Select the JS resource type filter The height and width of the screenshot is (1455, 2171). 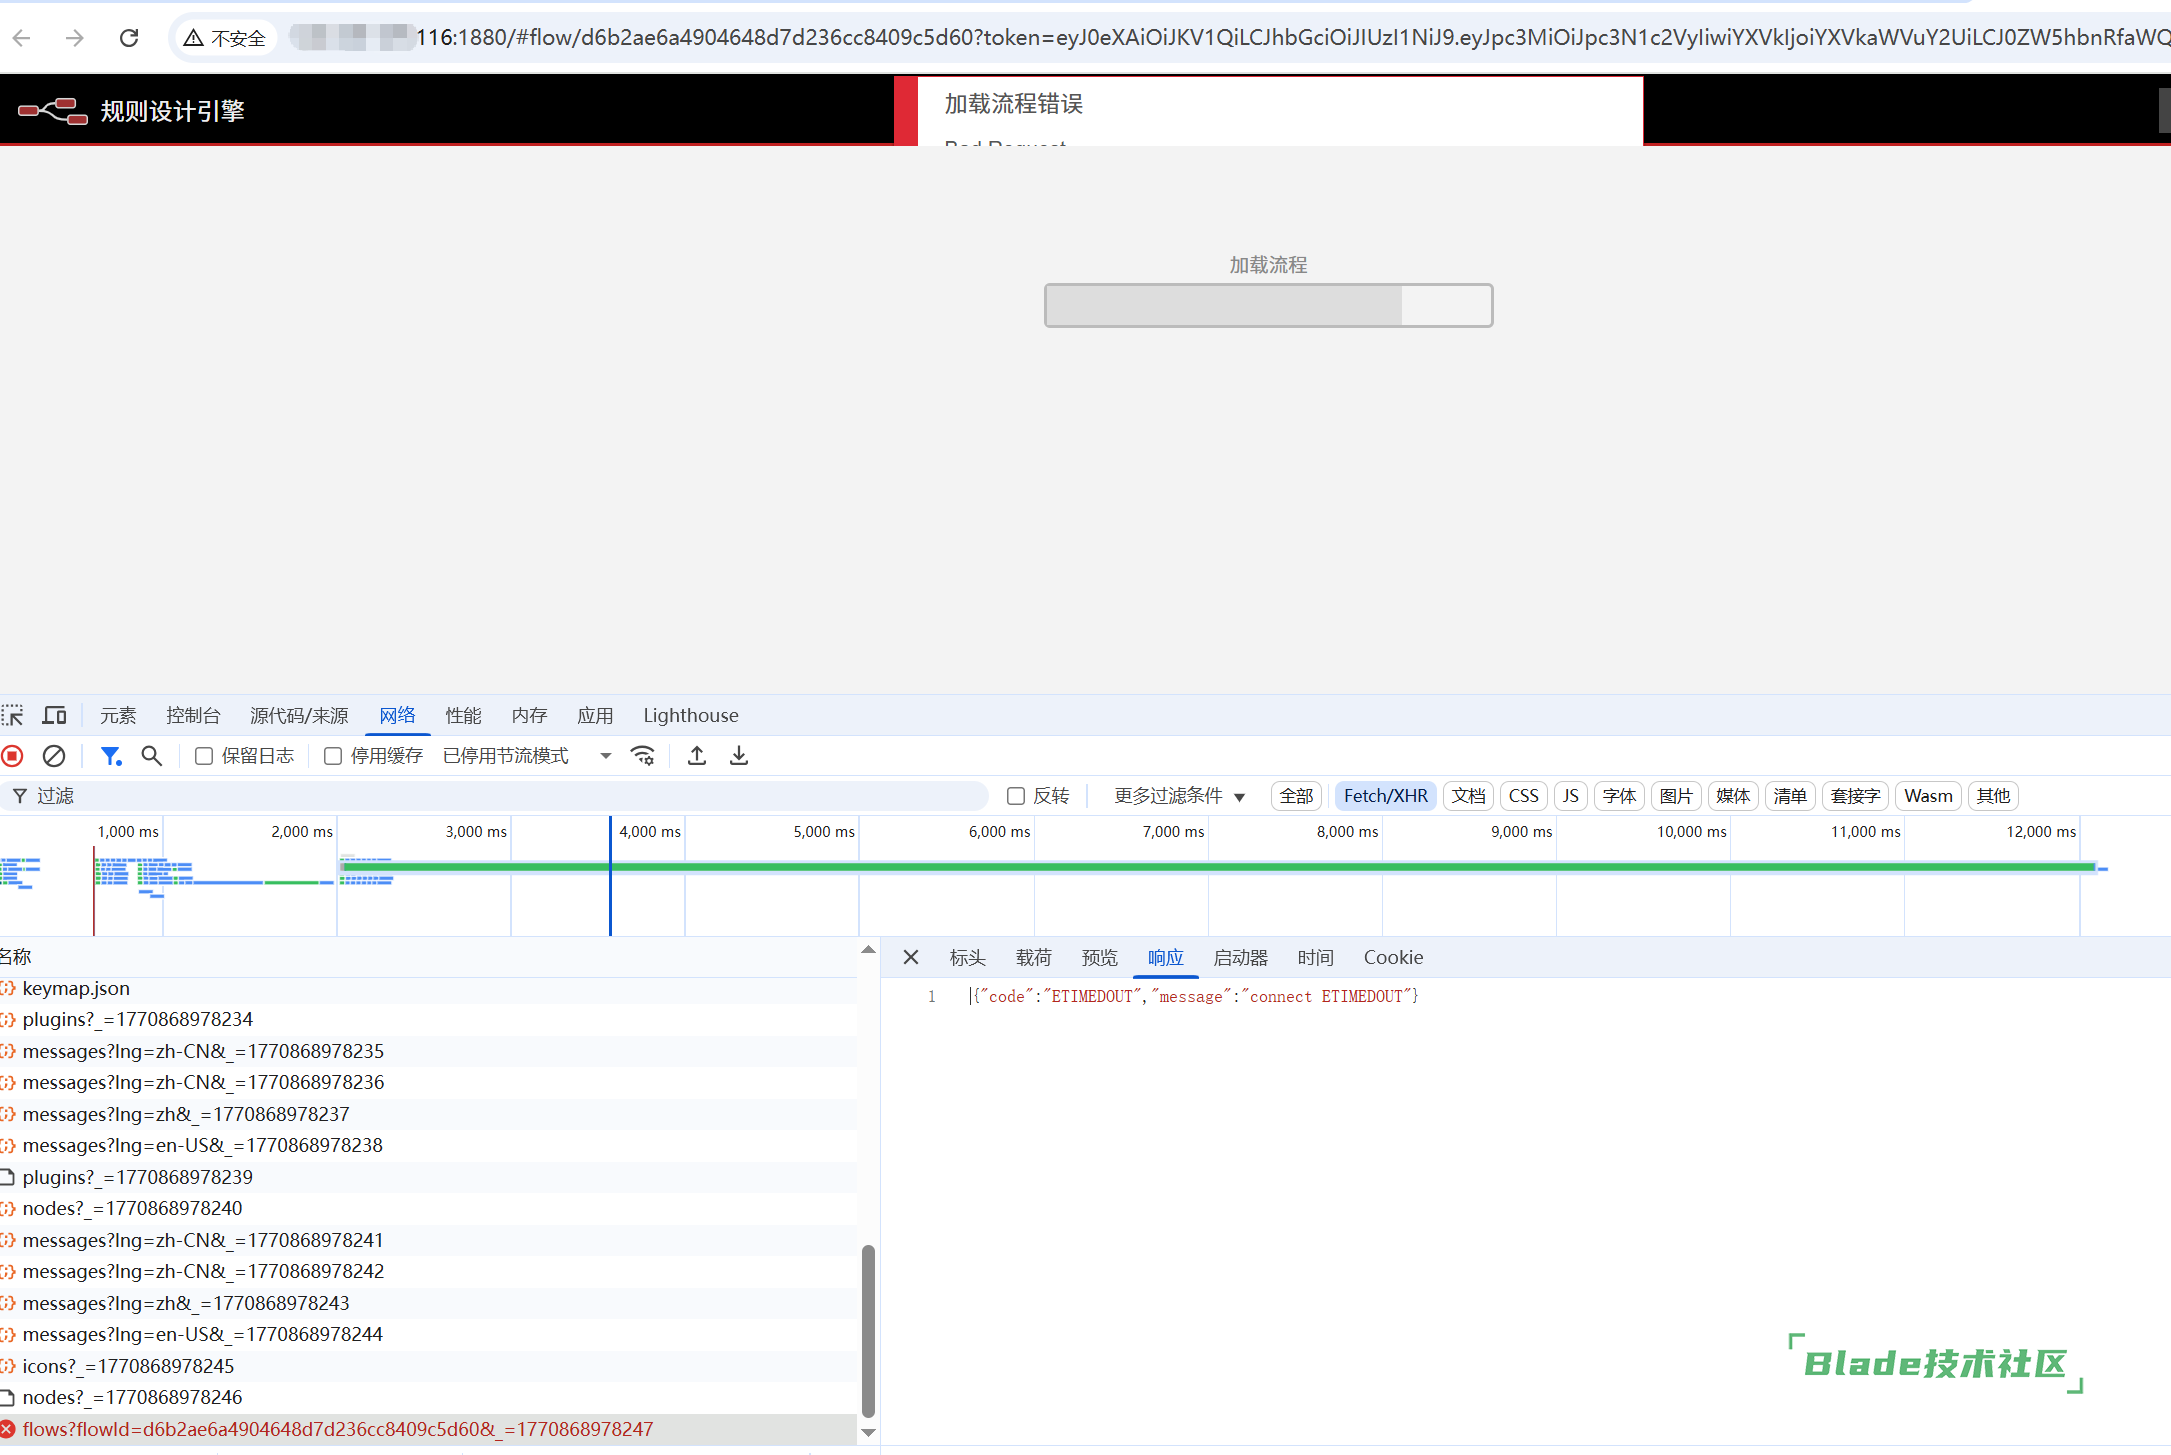[x=1570, y=796]
